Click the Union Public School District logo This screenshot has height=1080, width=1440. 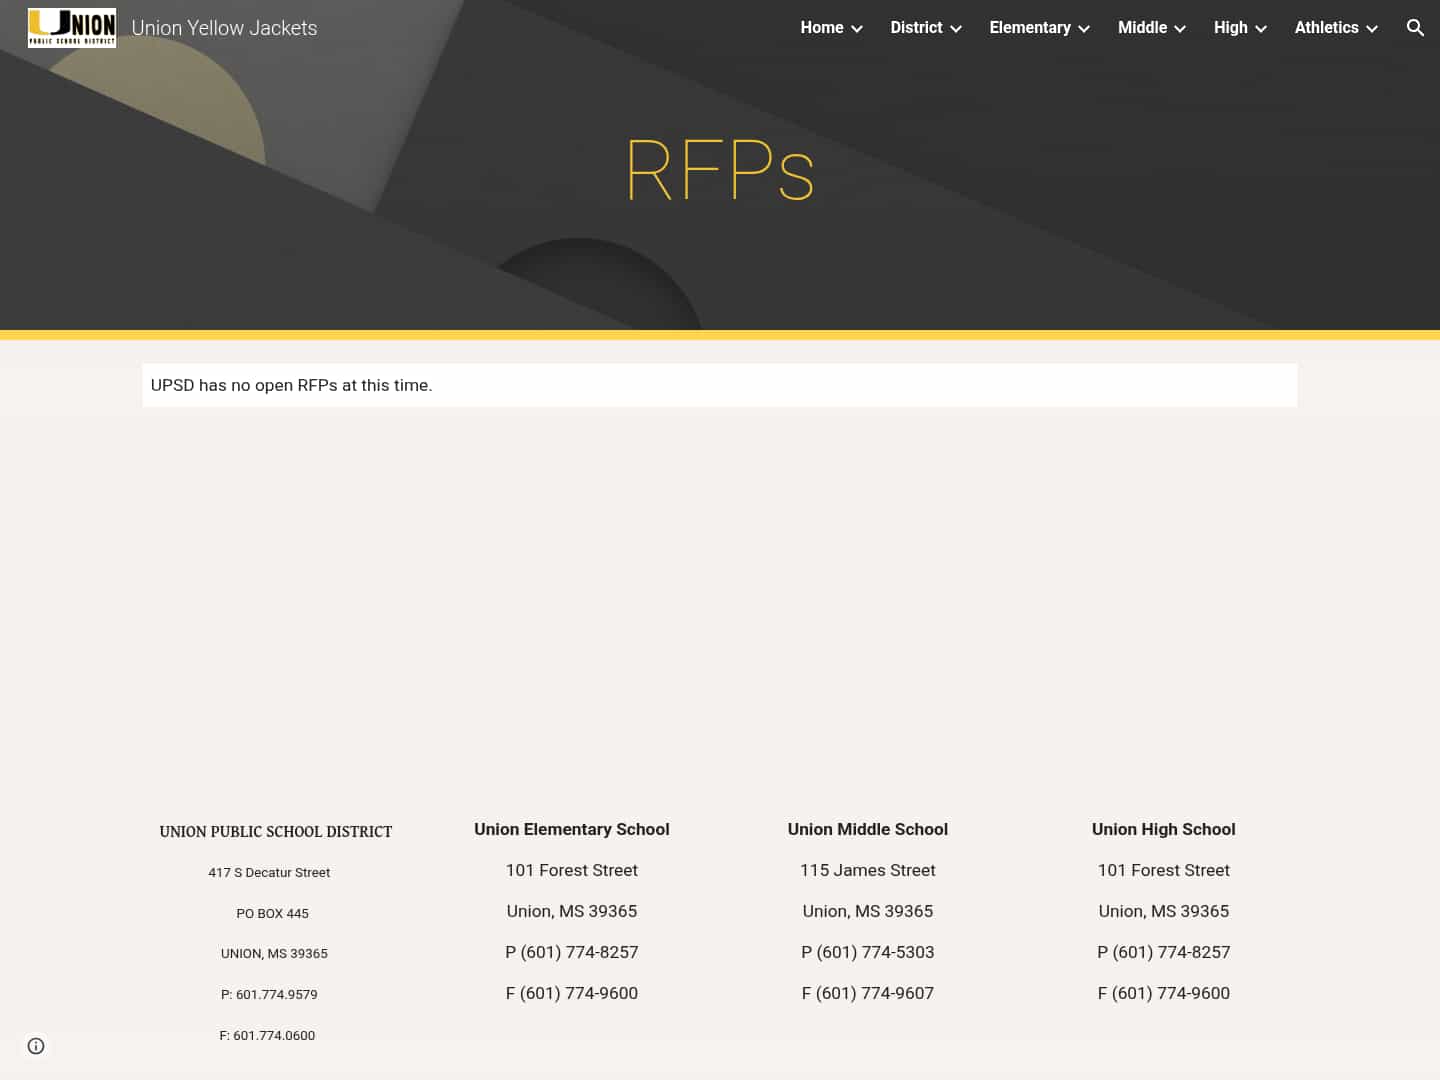coord(71,27)
